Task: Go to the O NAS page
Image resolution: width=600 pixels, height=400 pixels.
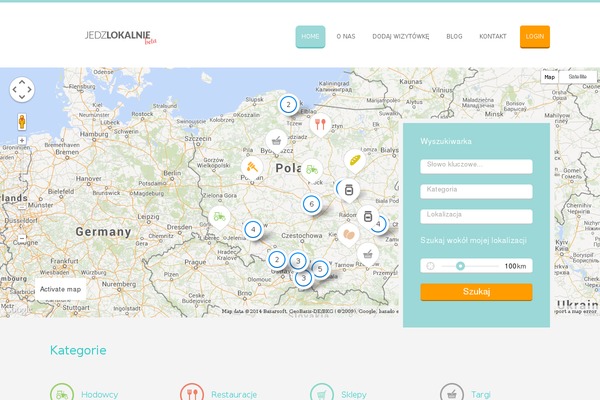Action: [x=346, y=36]
